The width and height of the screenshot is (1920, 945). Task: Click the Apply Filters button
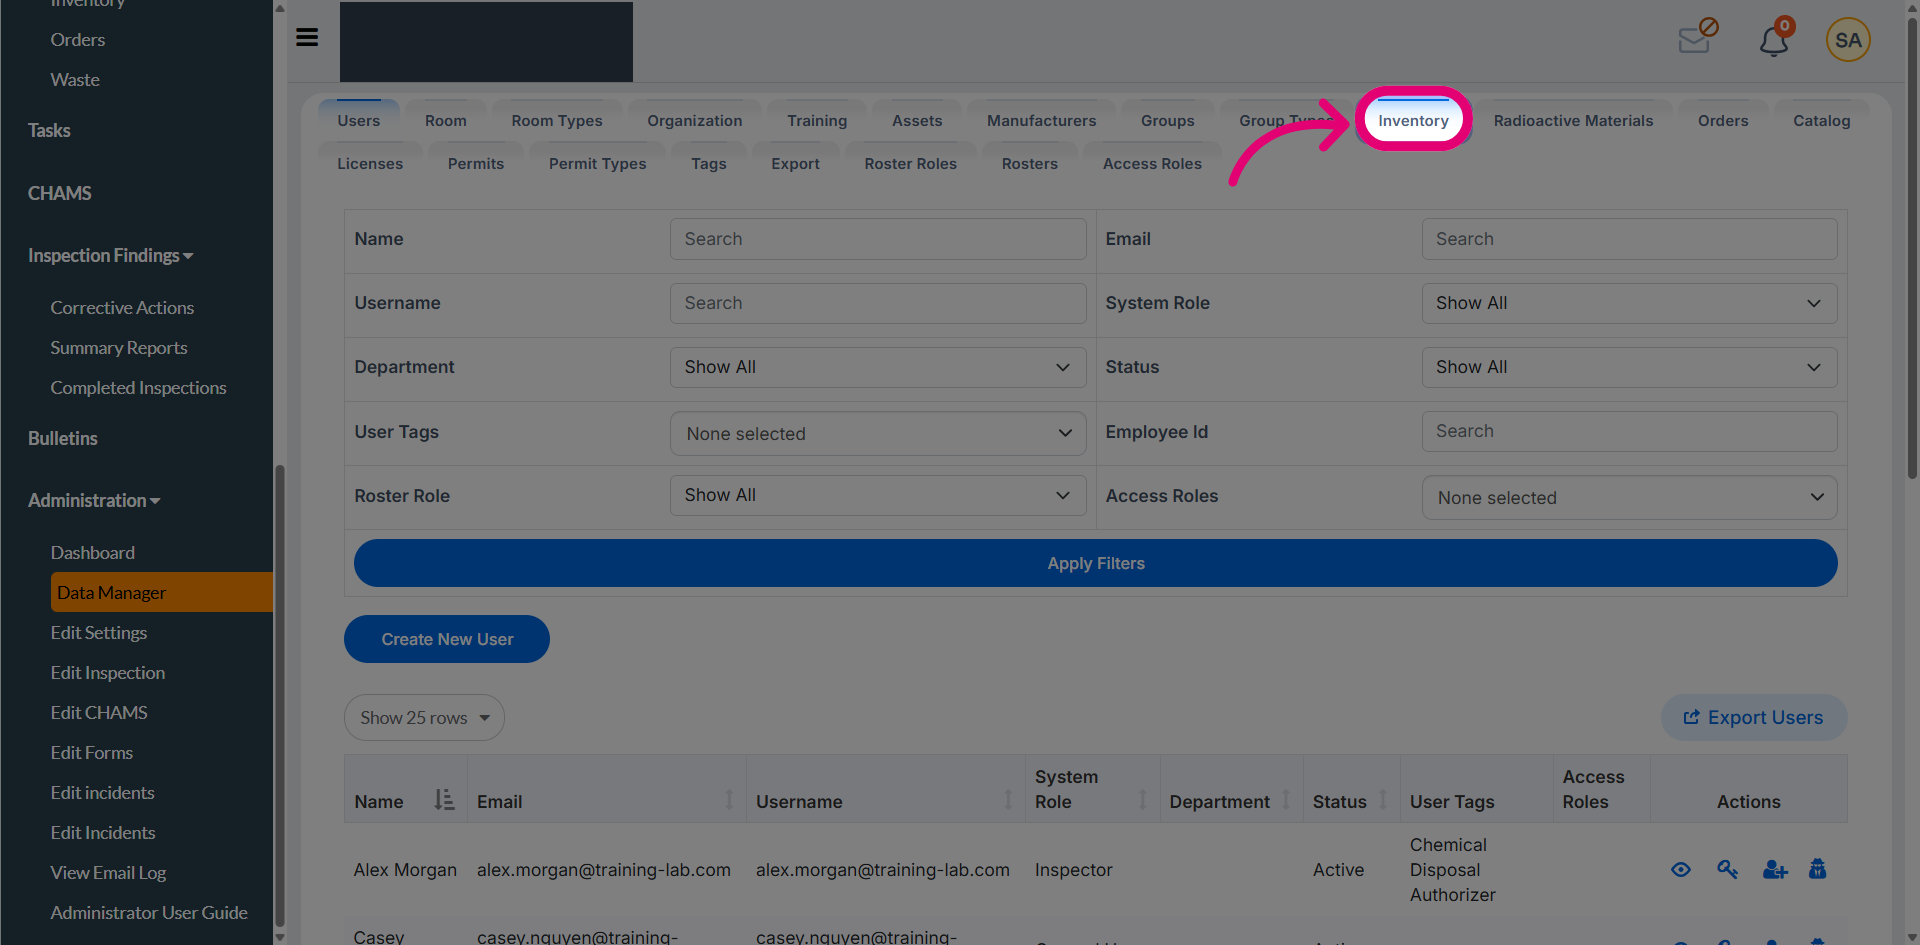pyautogui.click(x=1096, y=563)
